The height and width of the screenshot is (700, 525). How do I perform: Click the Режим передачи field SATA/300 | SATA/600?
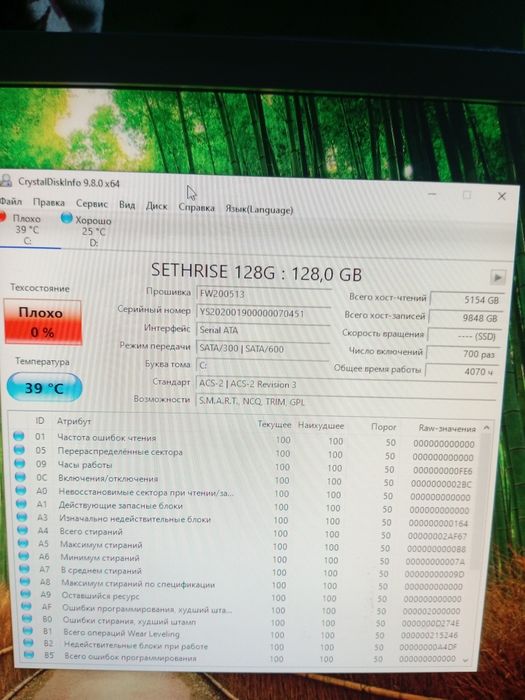263,349
